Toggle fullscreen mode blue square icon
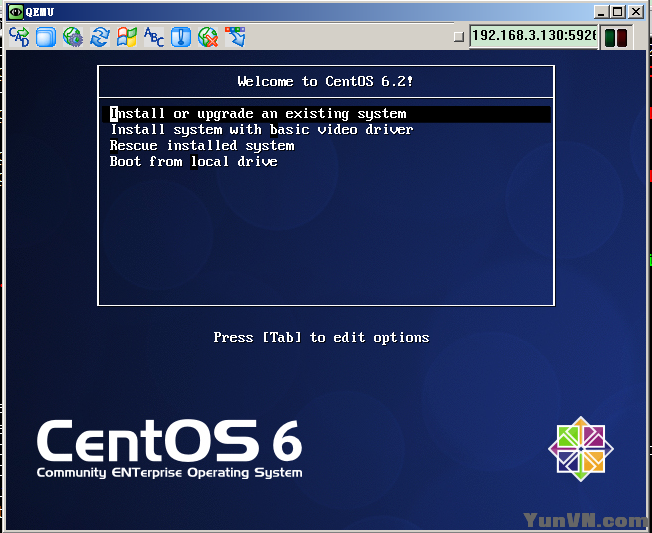Image resolution: width=652 pixels, height=533 pixels. pos(46,37)
